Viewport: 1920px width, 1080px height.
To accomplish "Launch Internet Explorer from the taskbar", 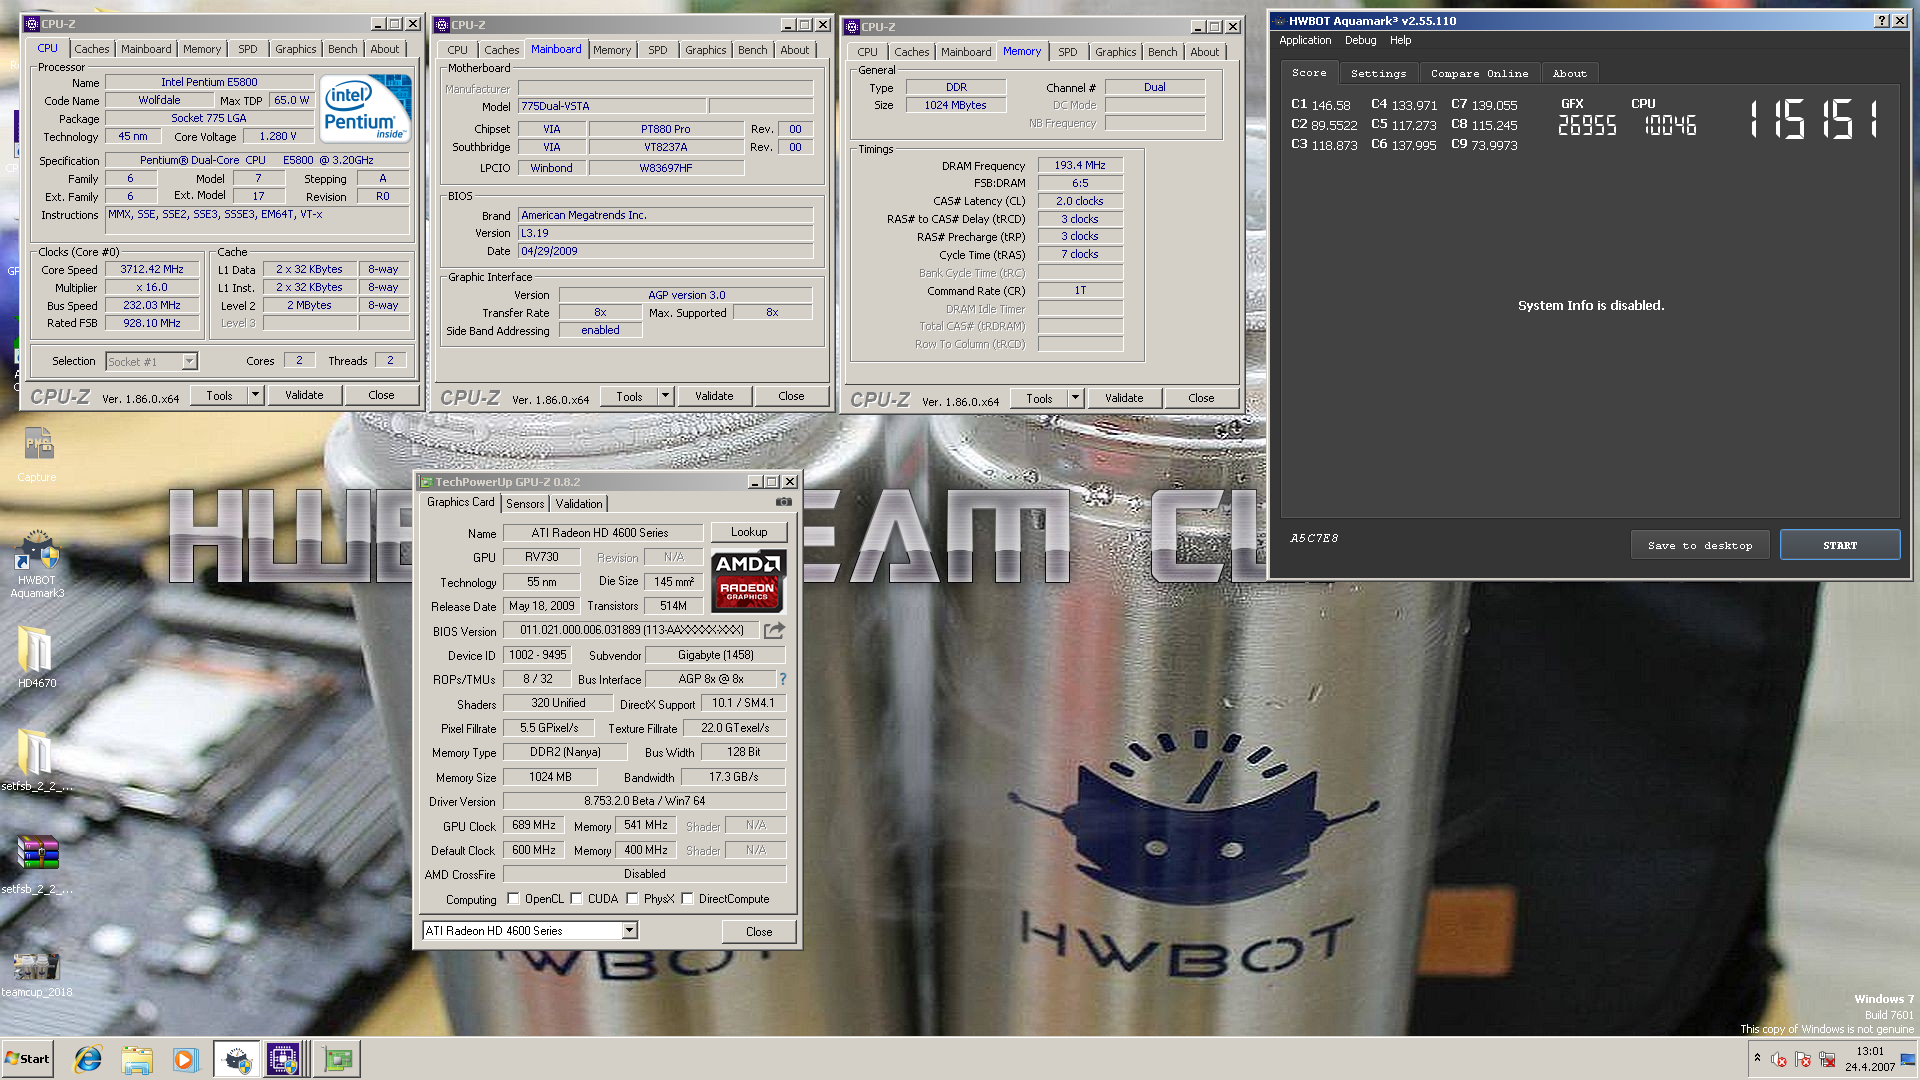I will tap(89, 1059).
